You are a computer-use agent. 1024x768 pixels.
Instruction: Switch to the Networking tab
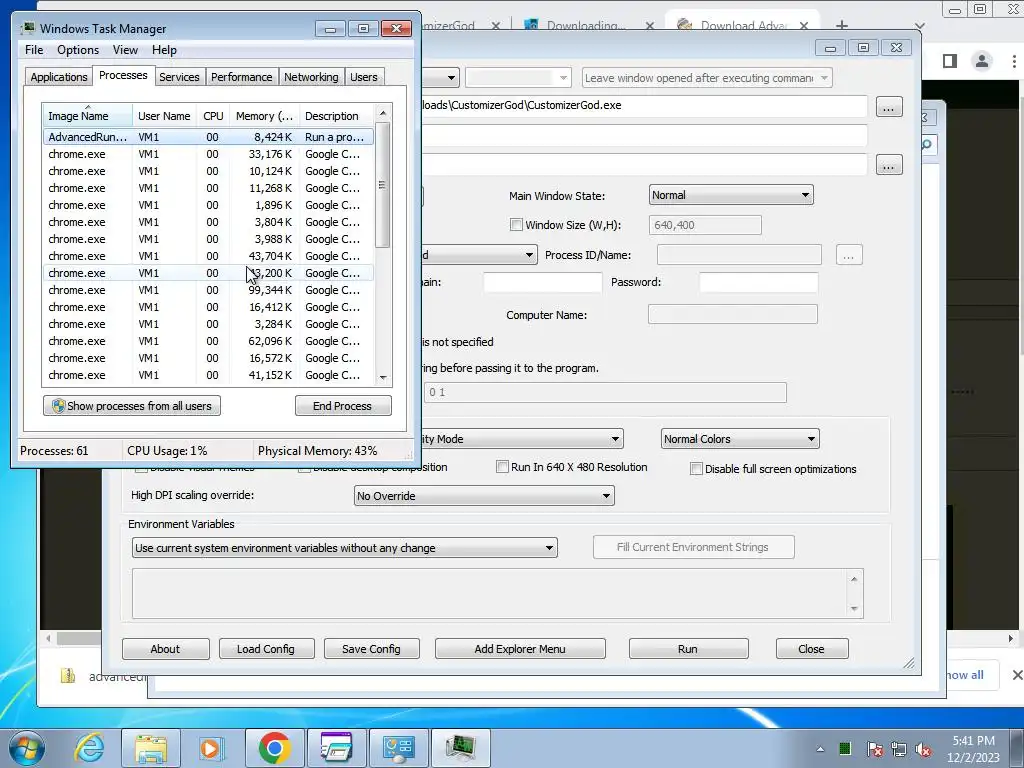tap(311, 77)
